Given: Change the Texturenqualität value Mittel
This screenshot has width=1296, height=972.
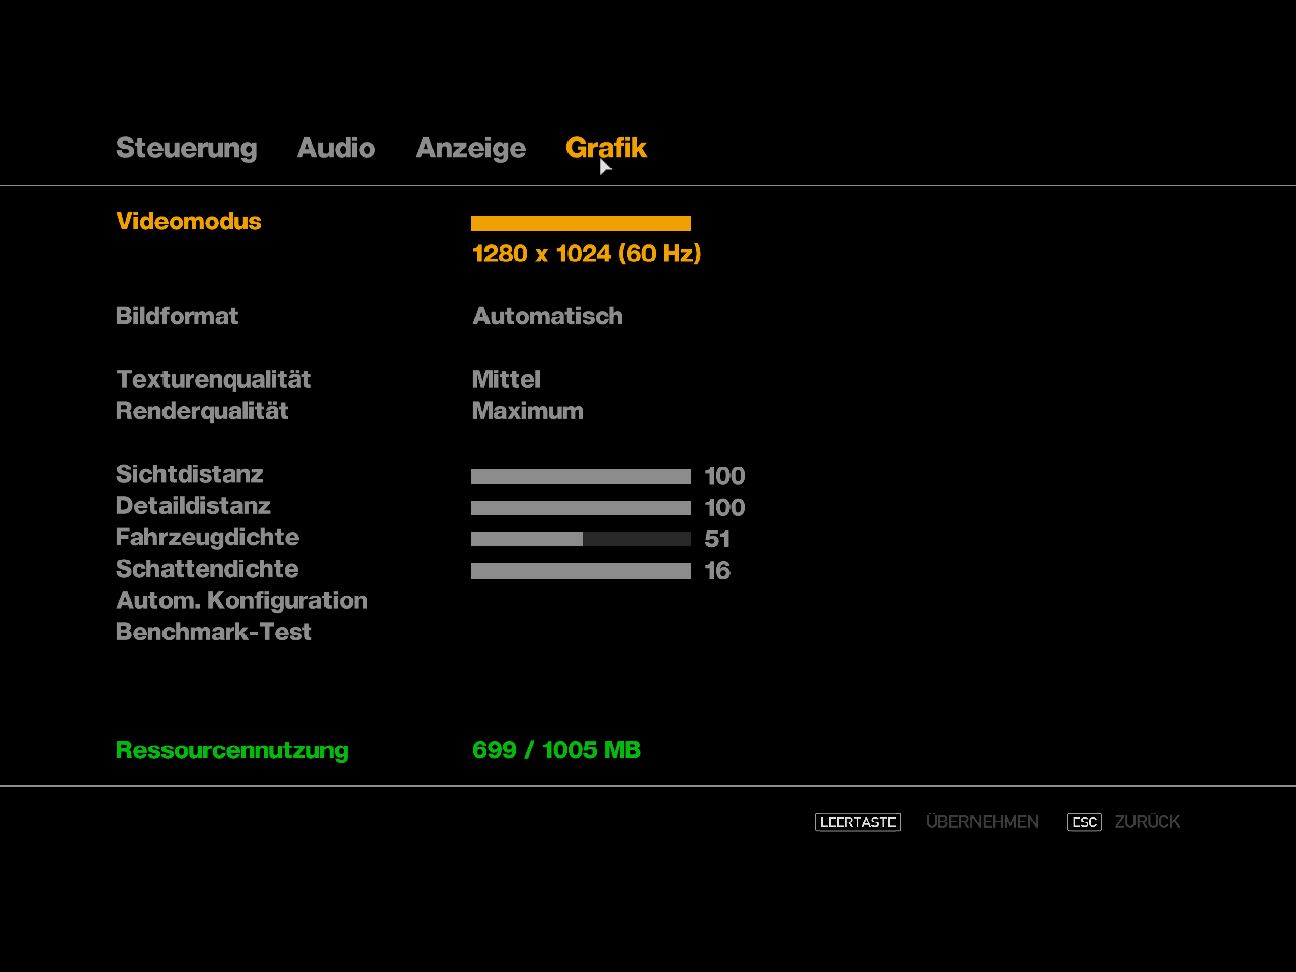Looking at the screenshot, I should pos(506,379).
